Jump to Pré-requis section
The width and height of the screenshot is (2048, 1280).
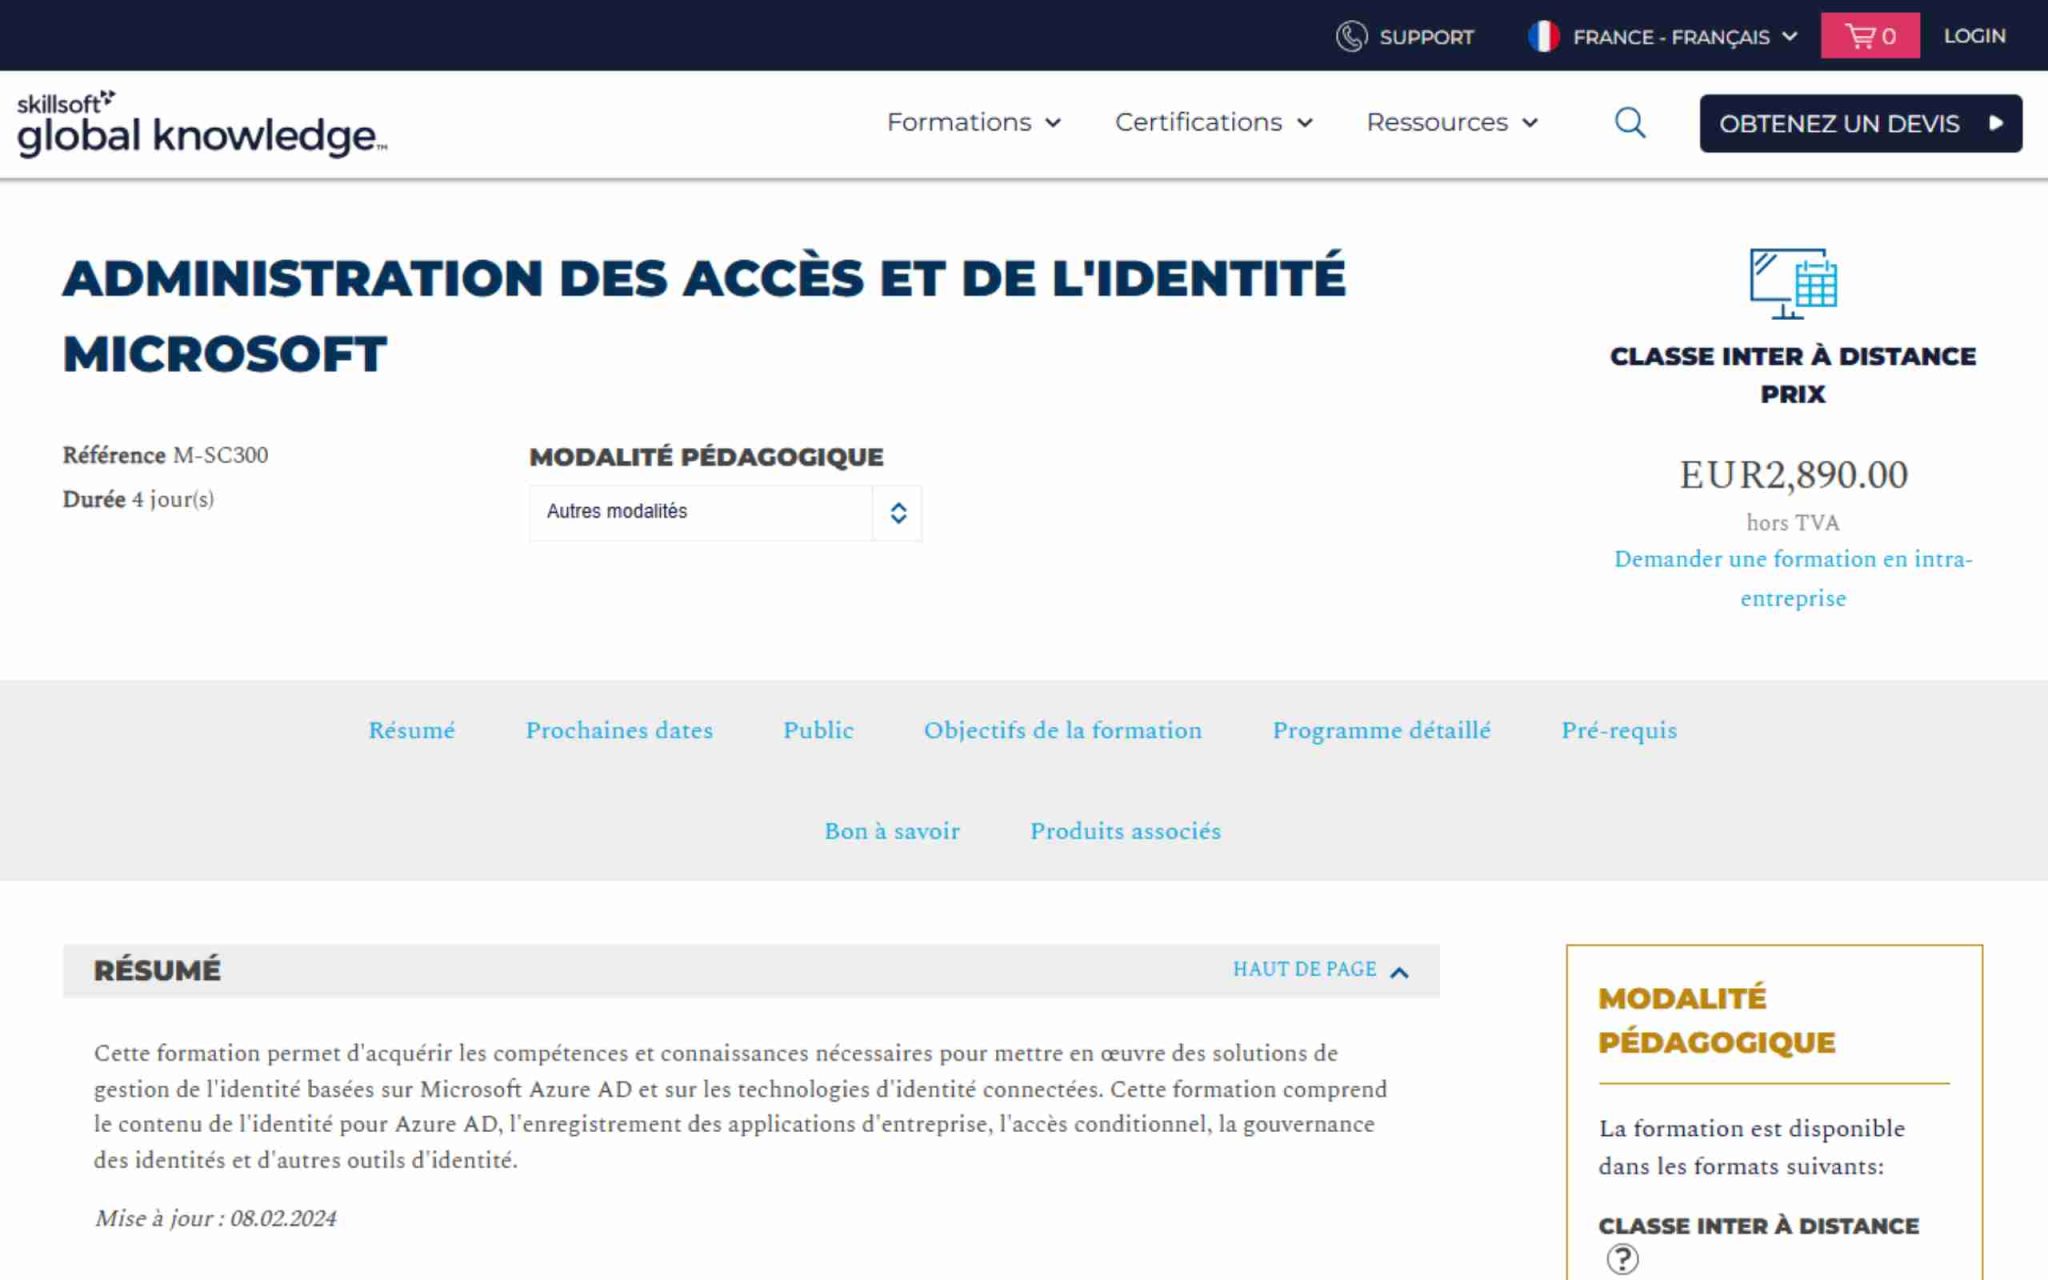[1619, 730]
